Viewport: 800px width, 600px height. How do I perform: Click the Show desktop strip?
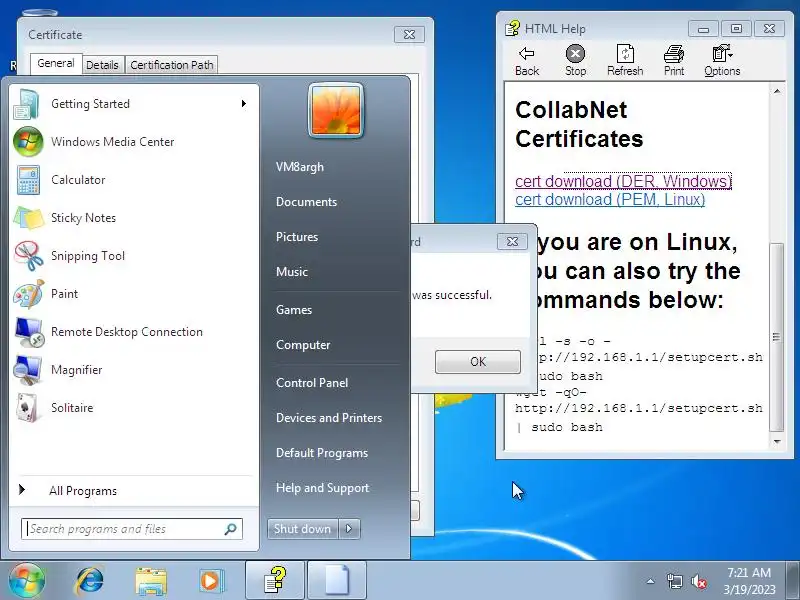point(793,581)
